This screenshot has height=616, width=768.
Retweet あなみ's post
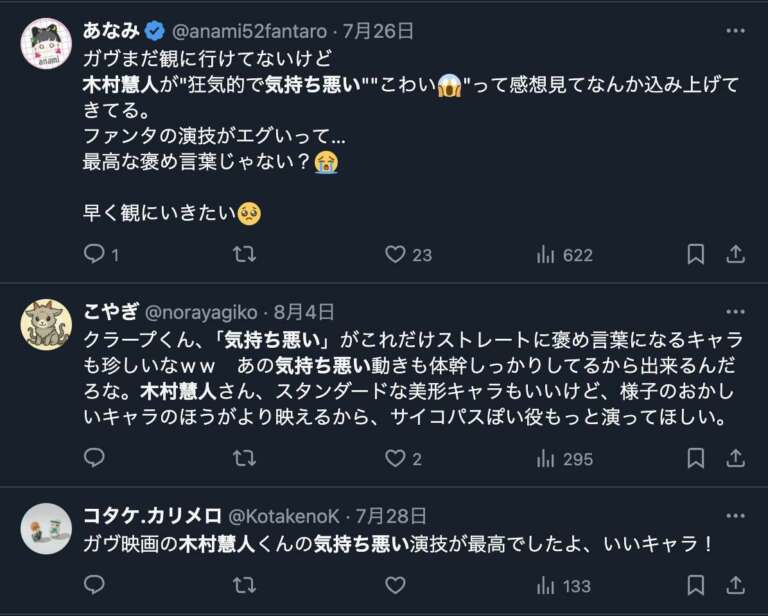point(244,254)
